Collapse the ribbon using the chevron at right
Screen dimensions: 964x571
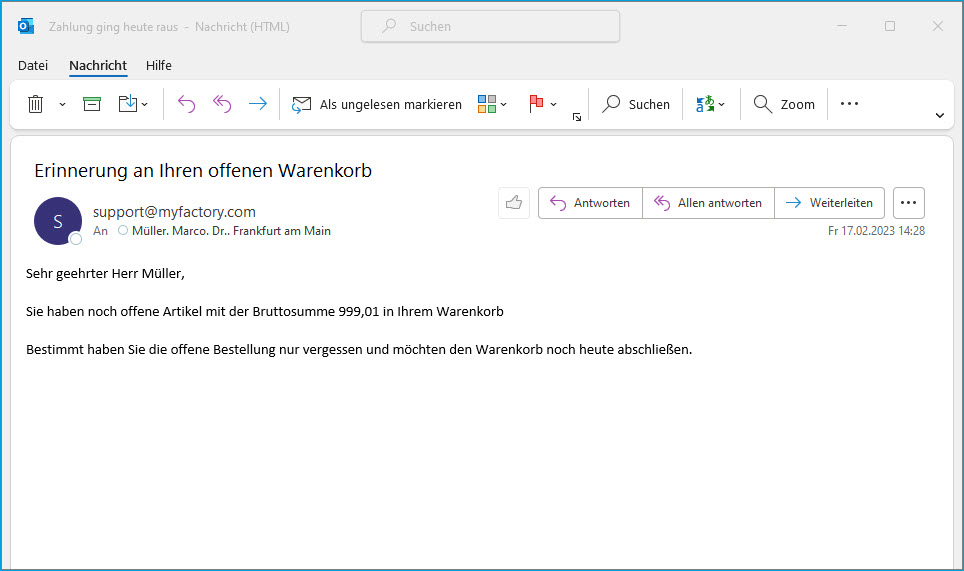pyautogui.click(x=939, y=116)
